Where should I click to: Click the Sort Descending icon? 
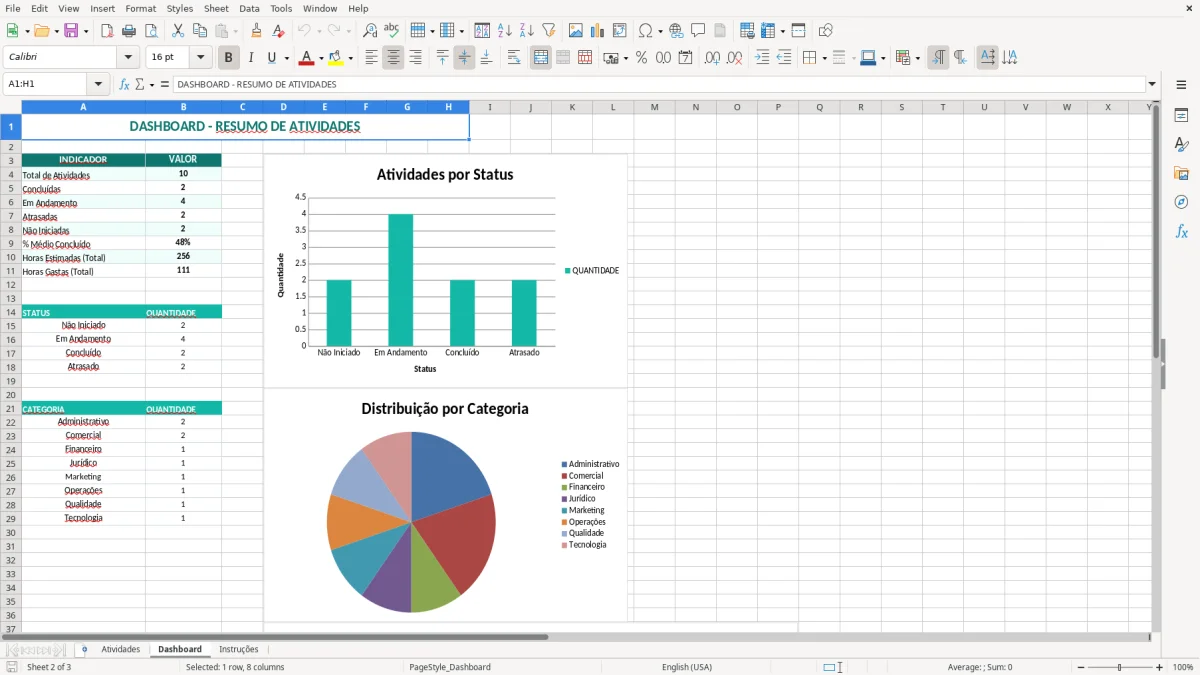pos(527,31)
